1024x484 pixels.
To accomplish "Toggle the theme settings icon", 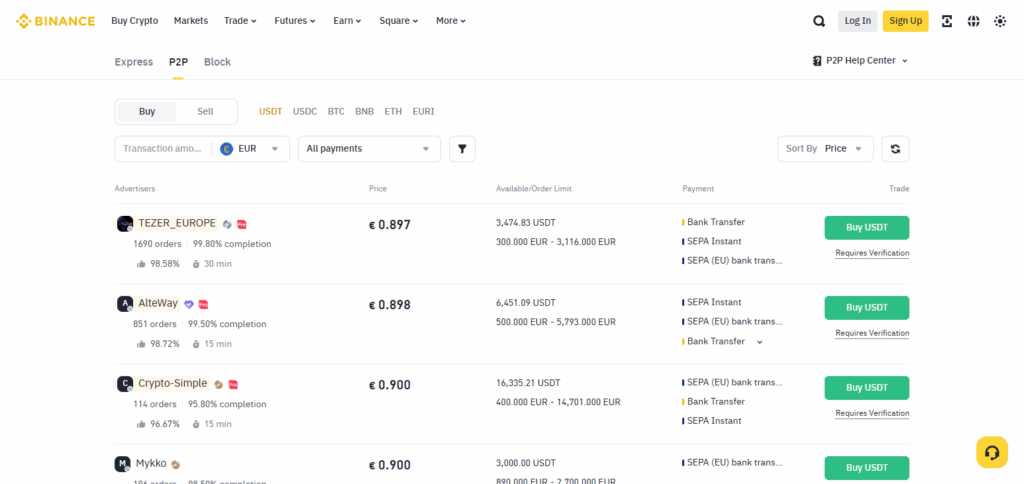I will [1000, 21].
